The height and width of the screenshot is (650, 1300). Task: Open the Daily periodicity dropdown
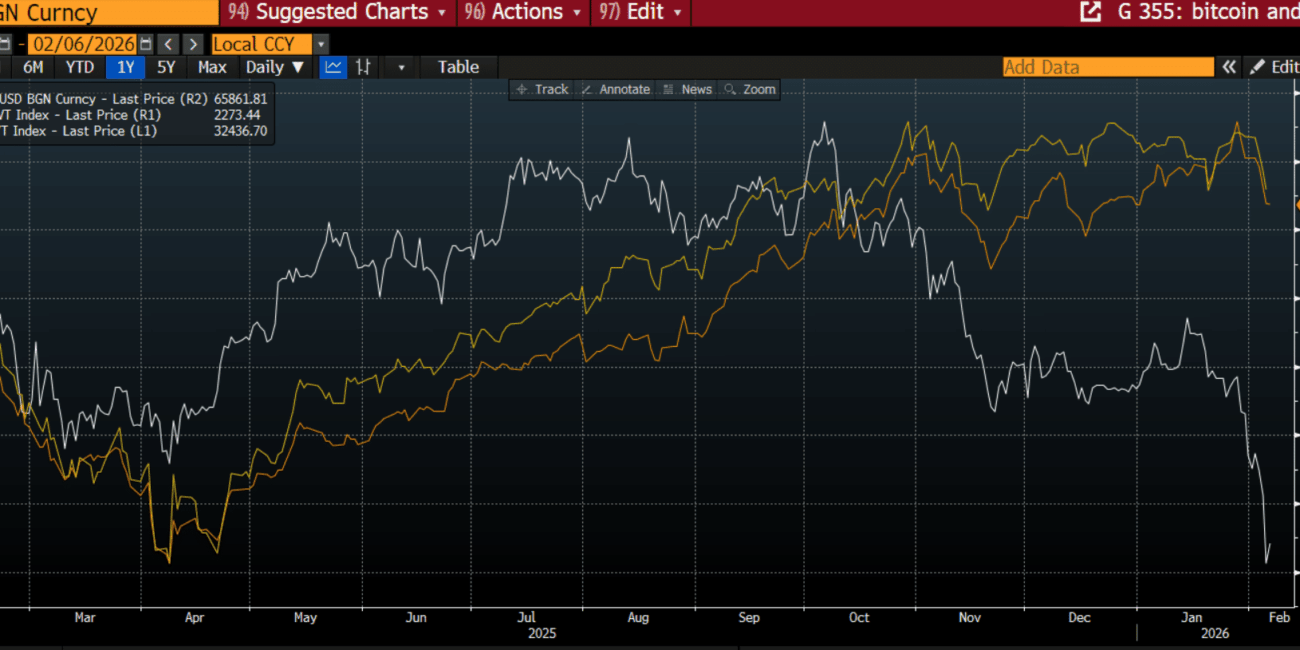point(275,67)
